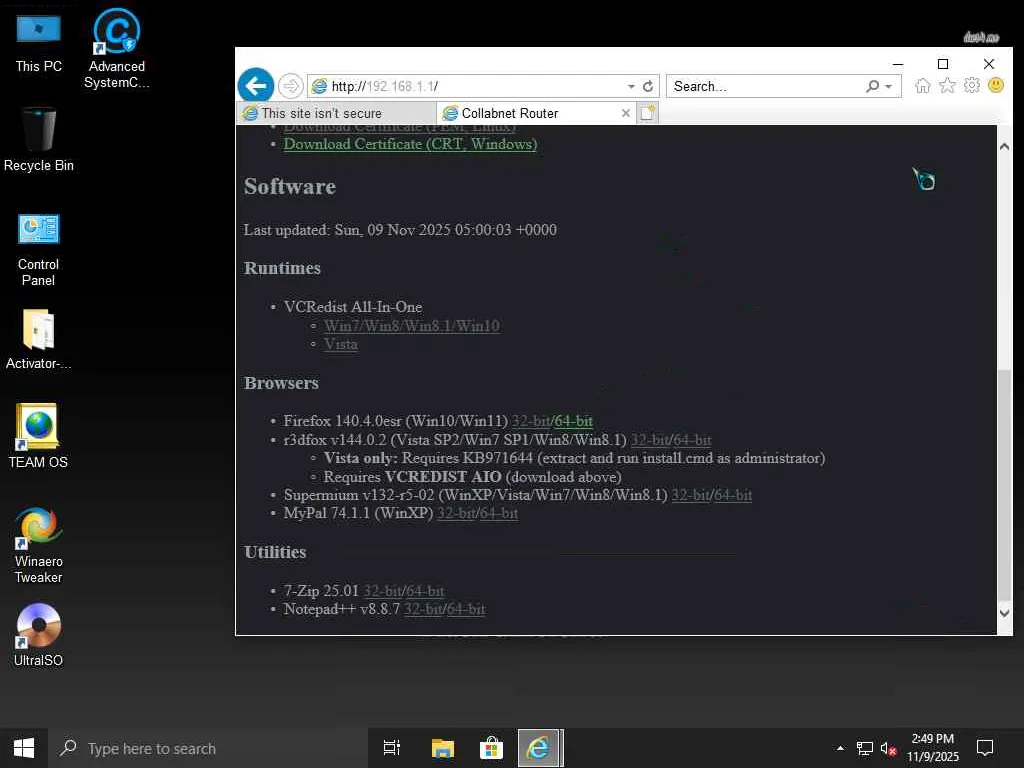Click the vertical scrollbar thumb
This screenshot has width=1024, height=768.
[1004, 485]
